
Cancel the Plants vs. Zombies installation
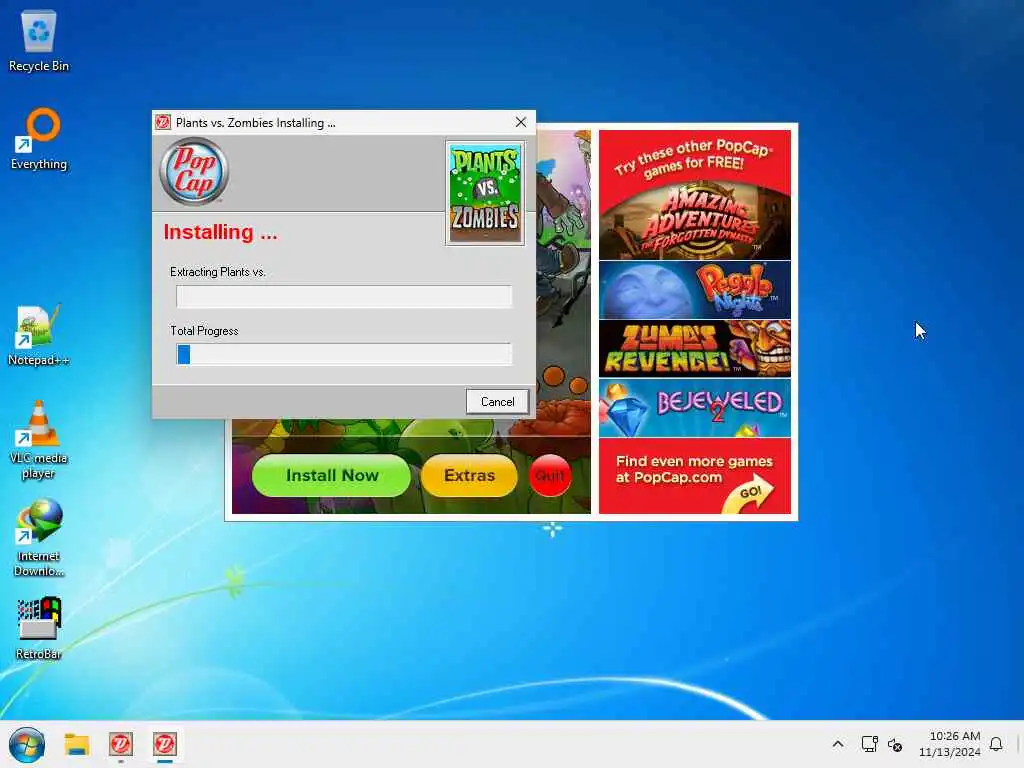point(497,402)
